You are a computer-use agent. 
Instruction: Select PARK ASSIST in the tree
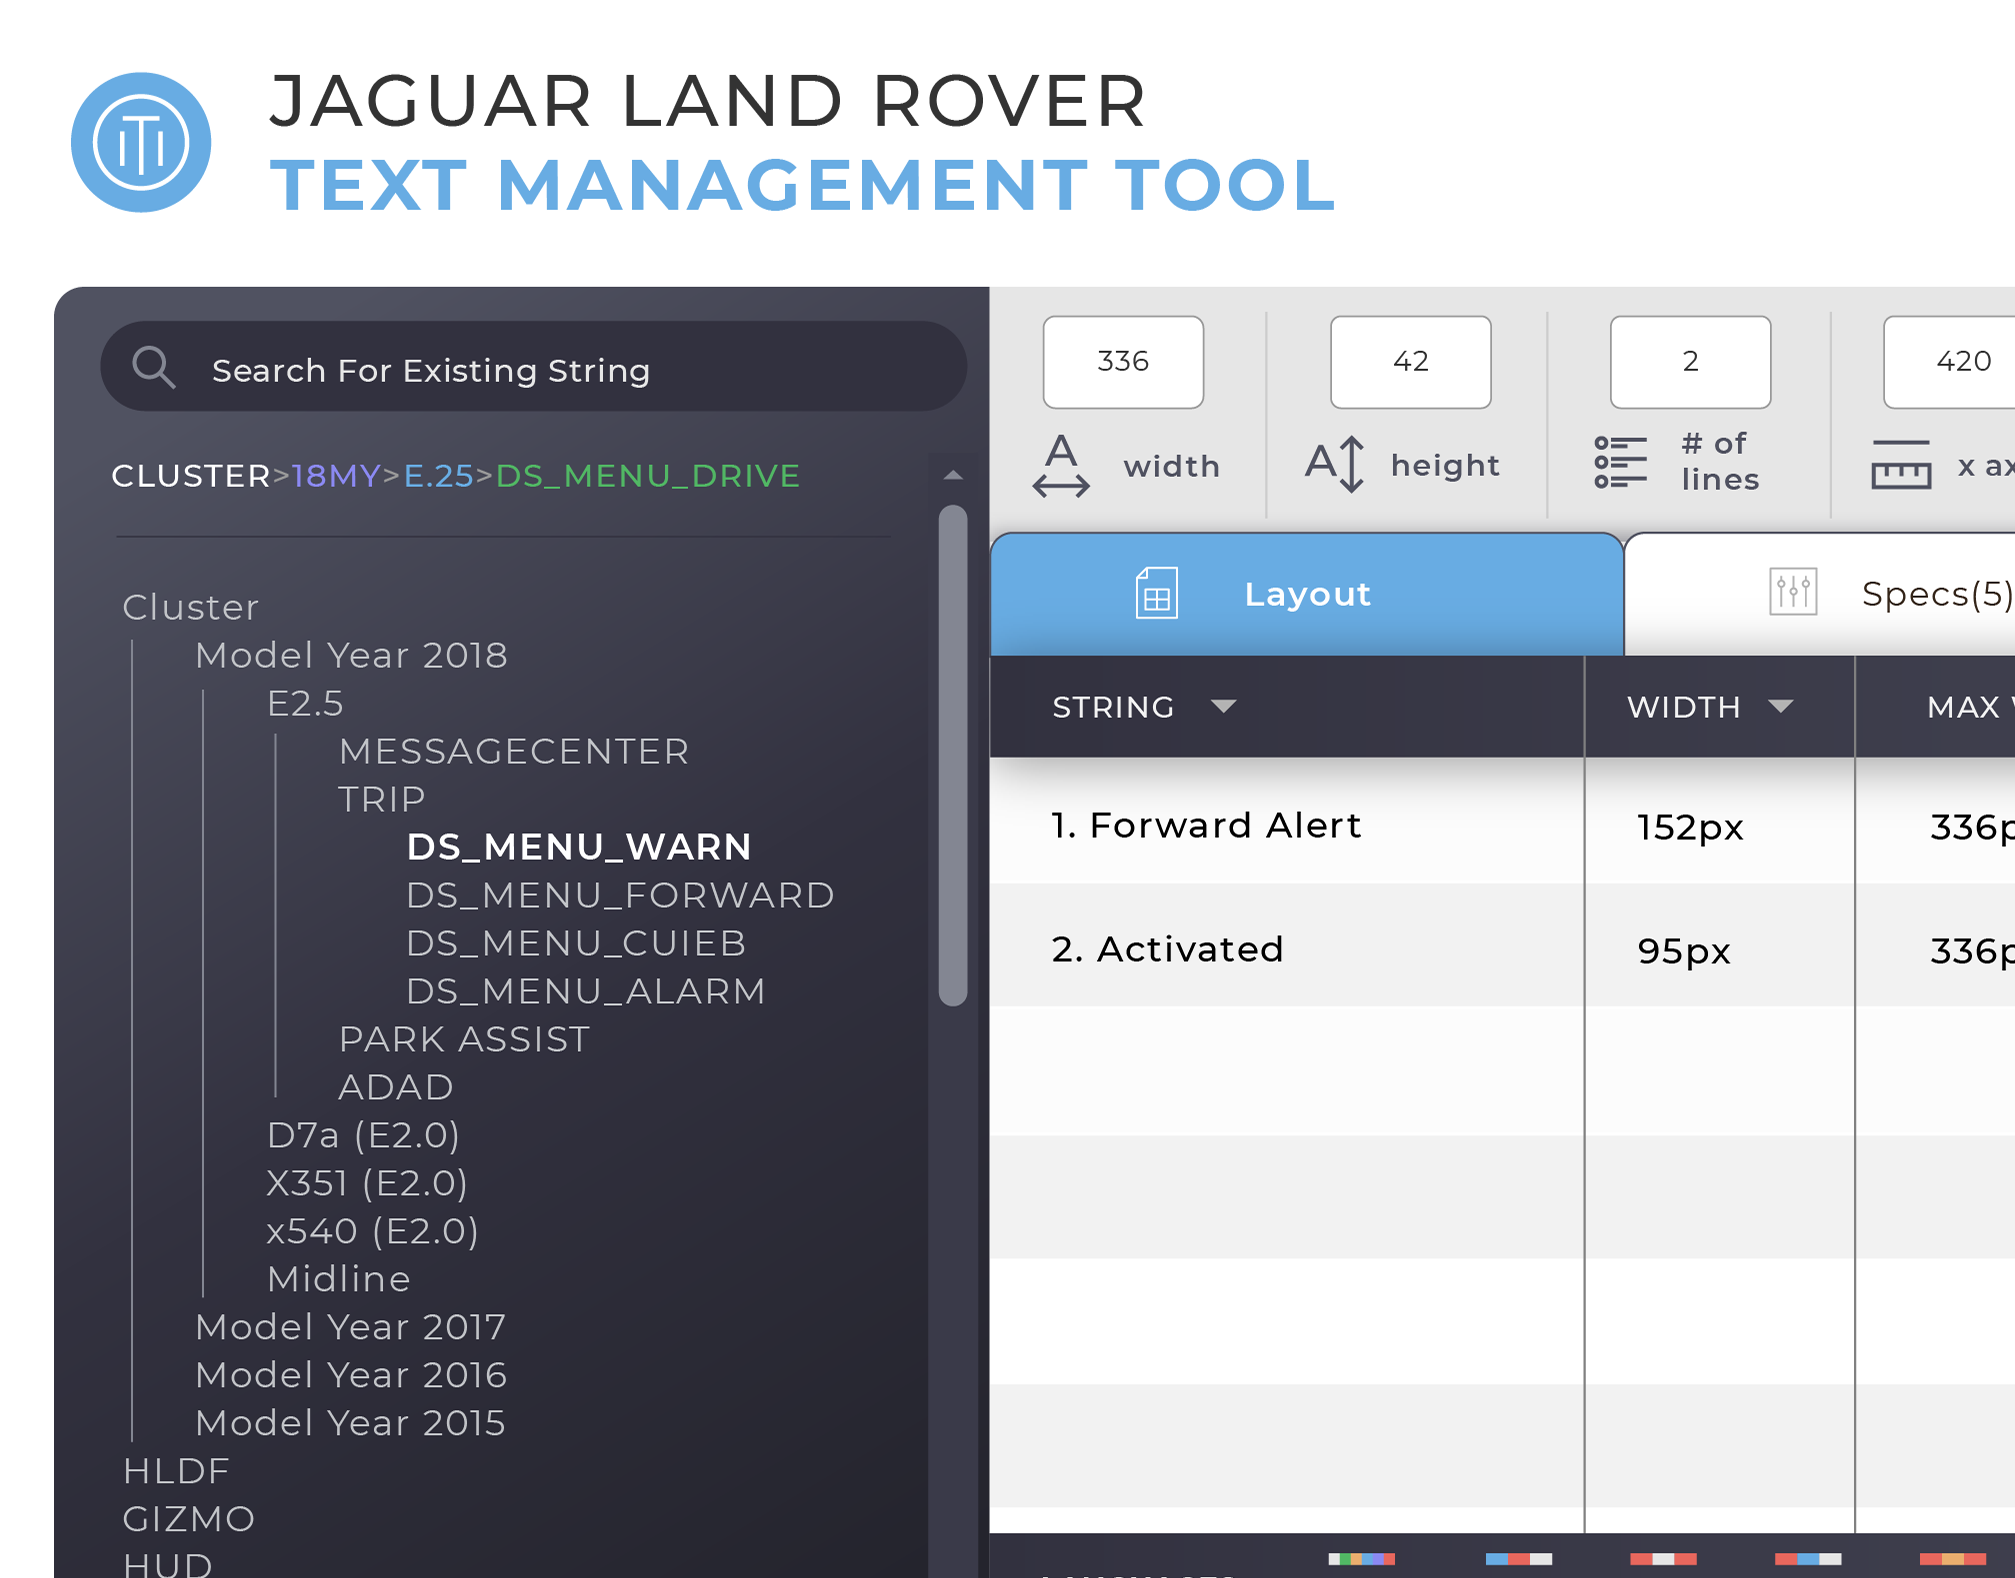tap(465, 1039)
